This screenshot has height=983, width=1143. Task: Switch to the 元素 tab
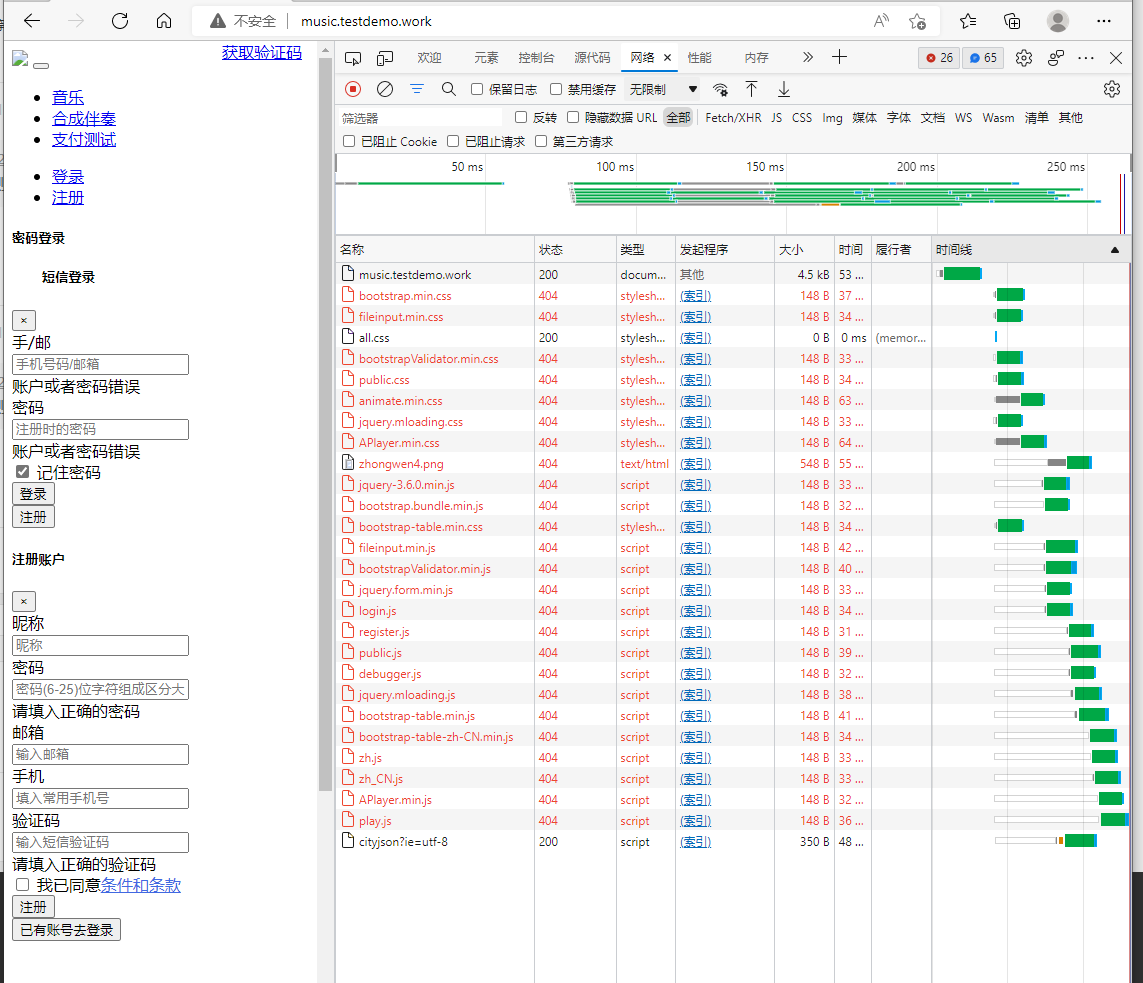point(486,58)
